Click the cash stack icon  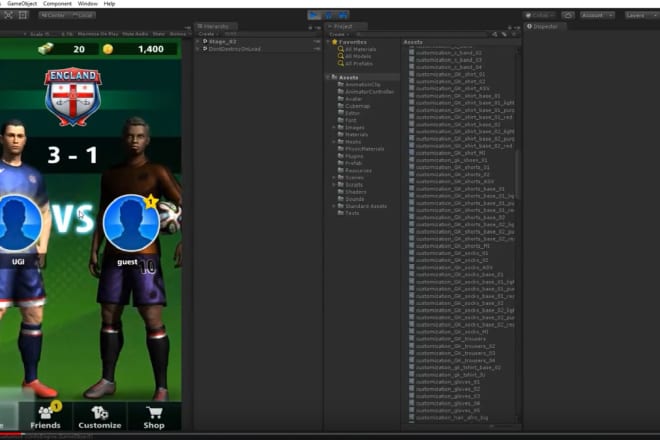pyautogui.click(x=46, y=49)
